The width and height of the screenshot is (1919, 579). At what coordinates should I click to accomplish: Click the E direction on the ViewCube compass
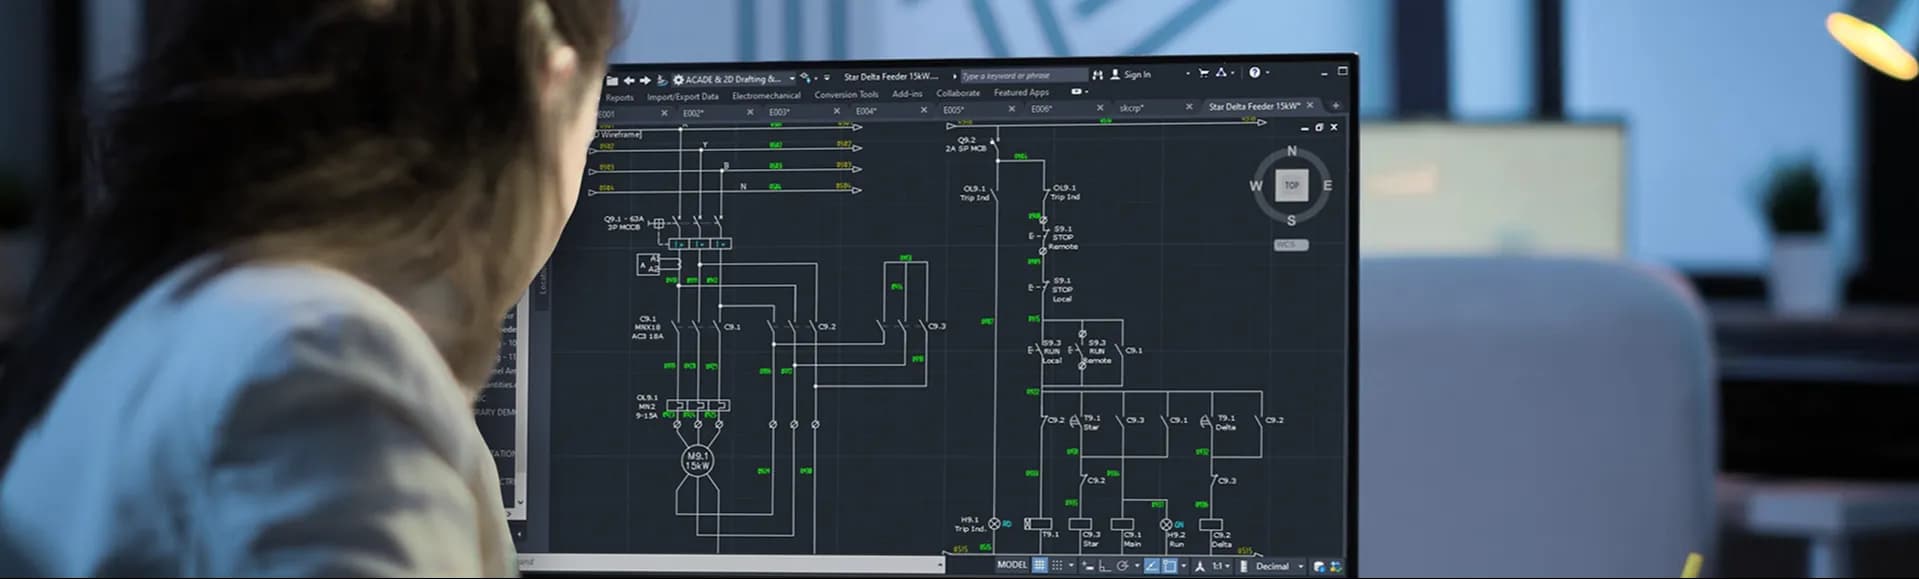click(x=1327, y=185)
